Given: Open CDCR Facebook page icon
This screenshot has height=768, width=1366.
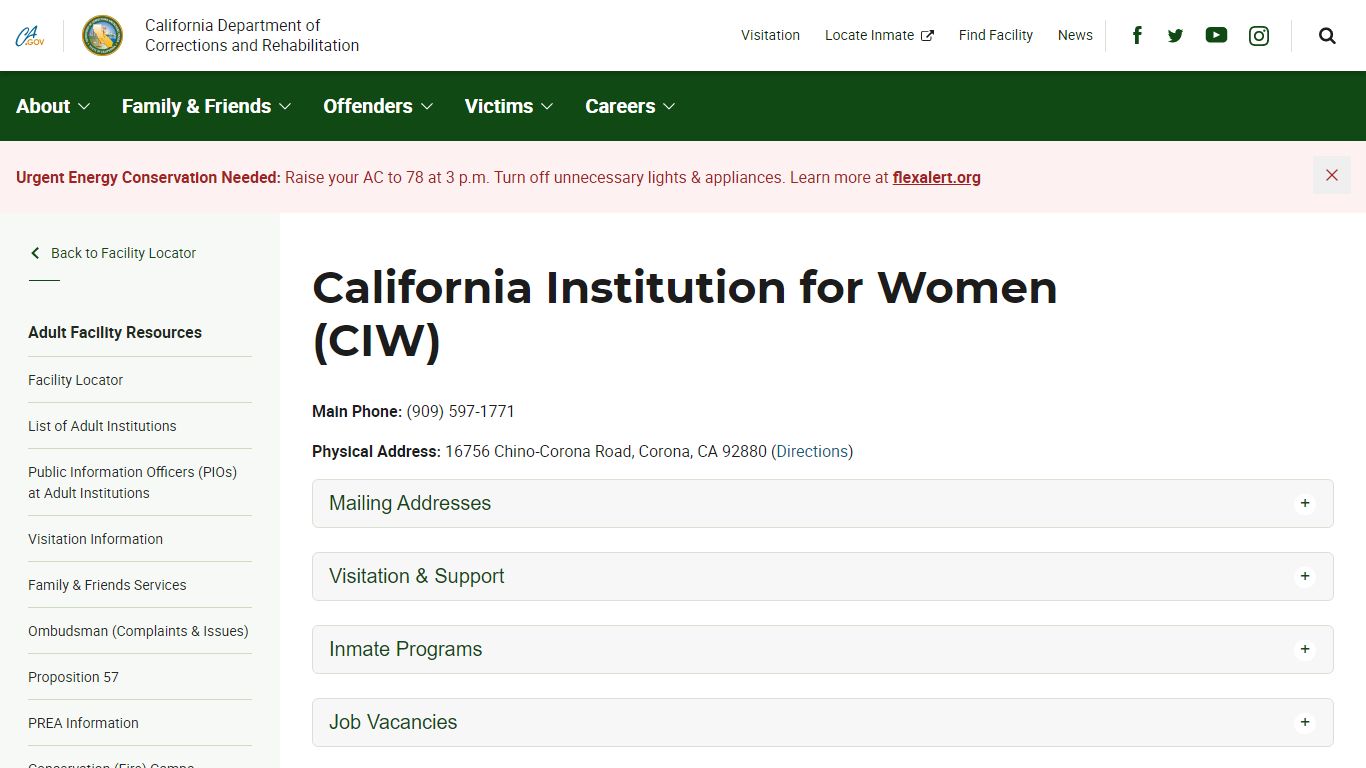Looking at the screenshot, I should click(x=1137, y=35).
